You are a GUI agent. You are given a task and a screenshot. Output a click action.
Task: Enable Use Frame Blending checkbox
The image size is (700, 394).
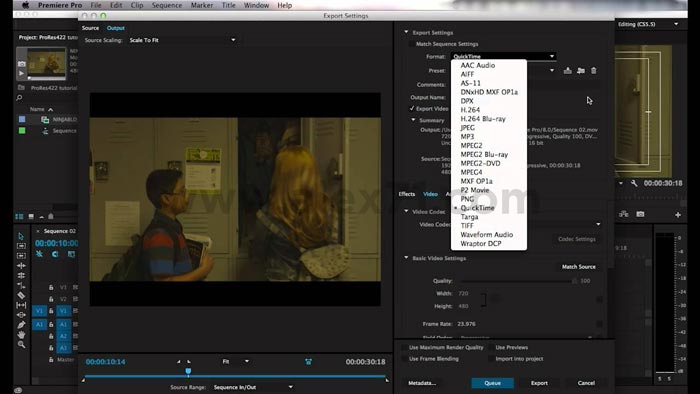404,359
